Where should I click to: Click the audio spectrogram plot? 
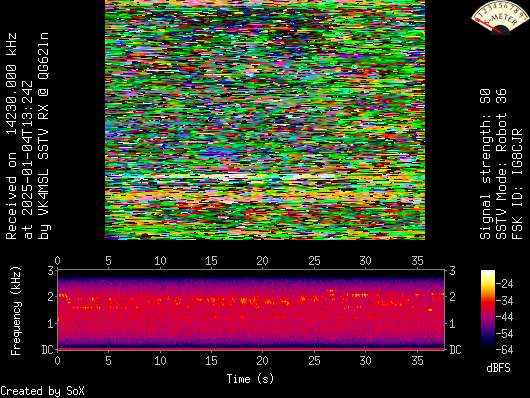[x=251, y=310]
